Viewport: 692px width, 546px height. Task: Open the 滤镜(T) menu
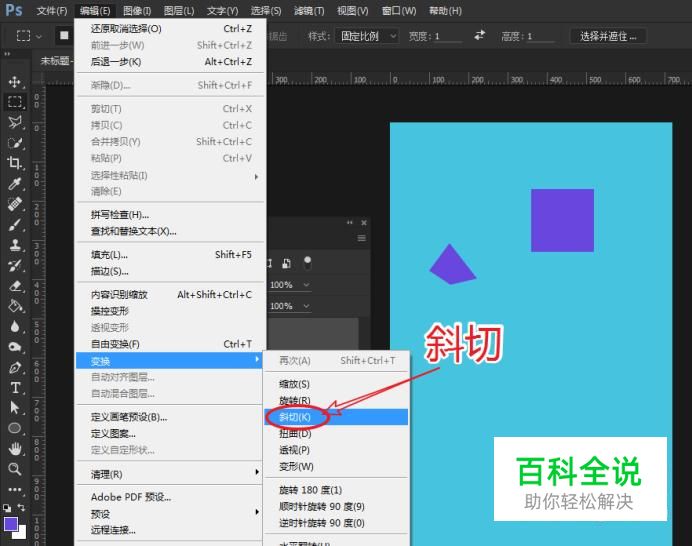[309, 11]
